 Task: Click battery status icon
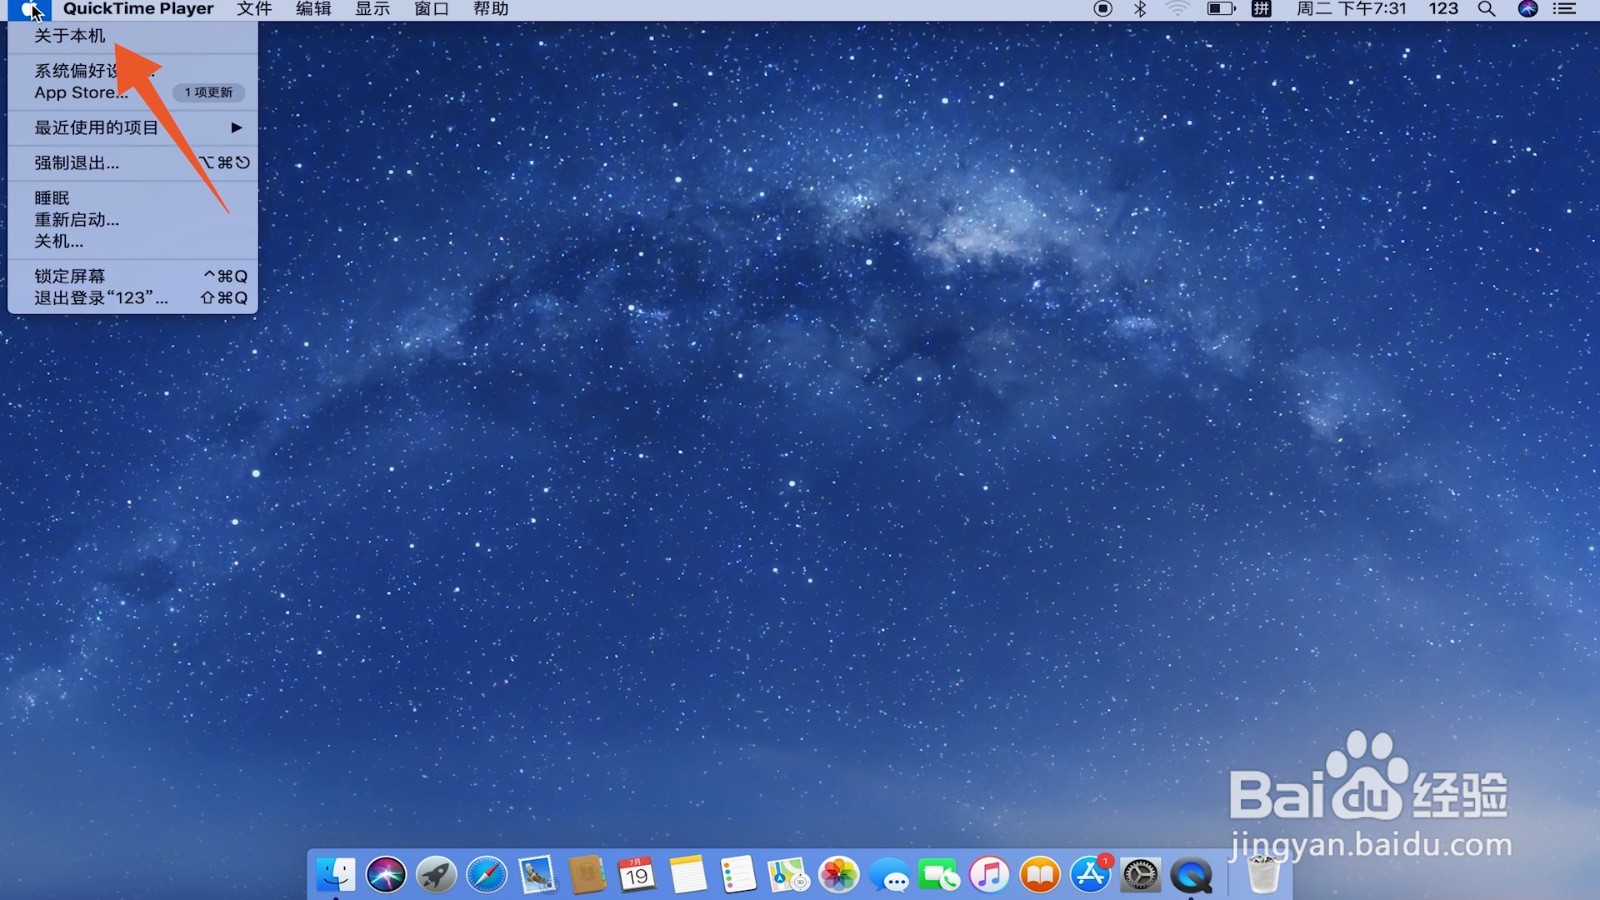pyautogui.click(x=1221, y=9)
